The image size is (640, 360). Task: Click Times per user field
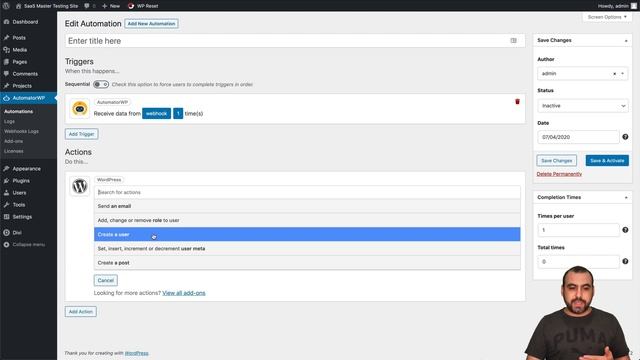[x=578, y=230]
